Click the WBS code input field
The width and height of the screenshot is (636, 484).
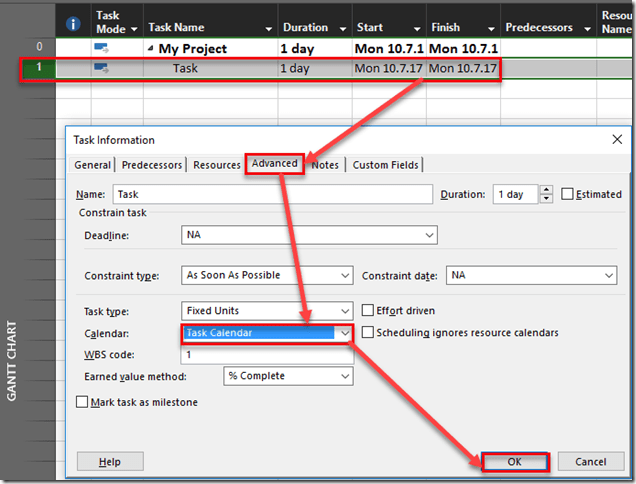[x=266, y=354]
